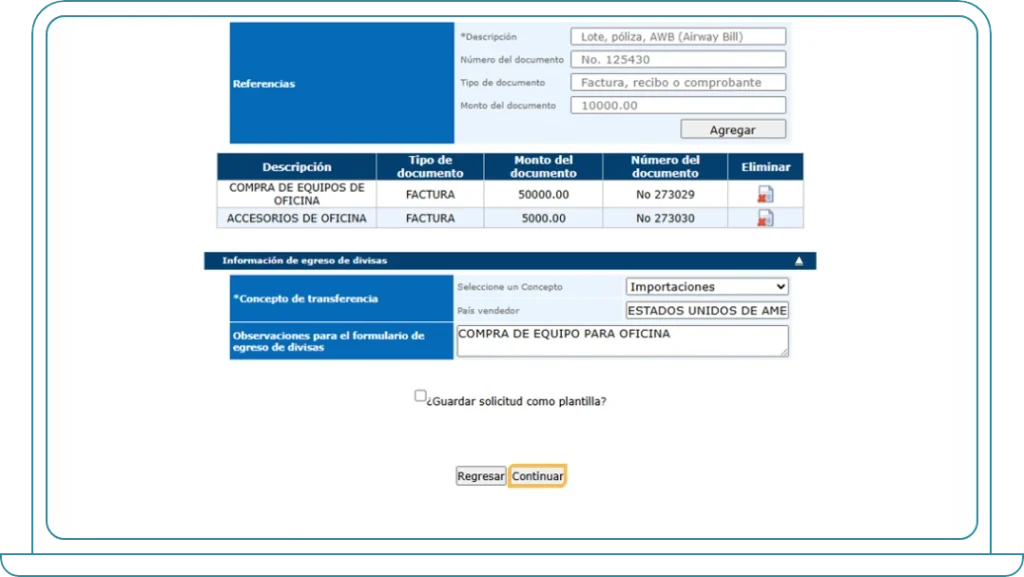Delete the COMPRA DE EQUIPOS DE OFICINA entry
This screenshot has height=577, width=1024.
click(765, 193)
